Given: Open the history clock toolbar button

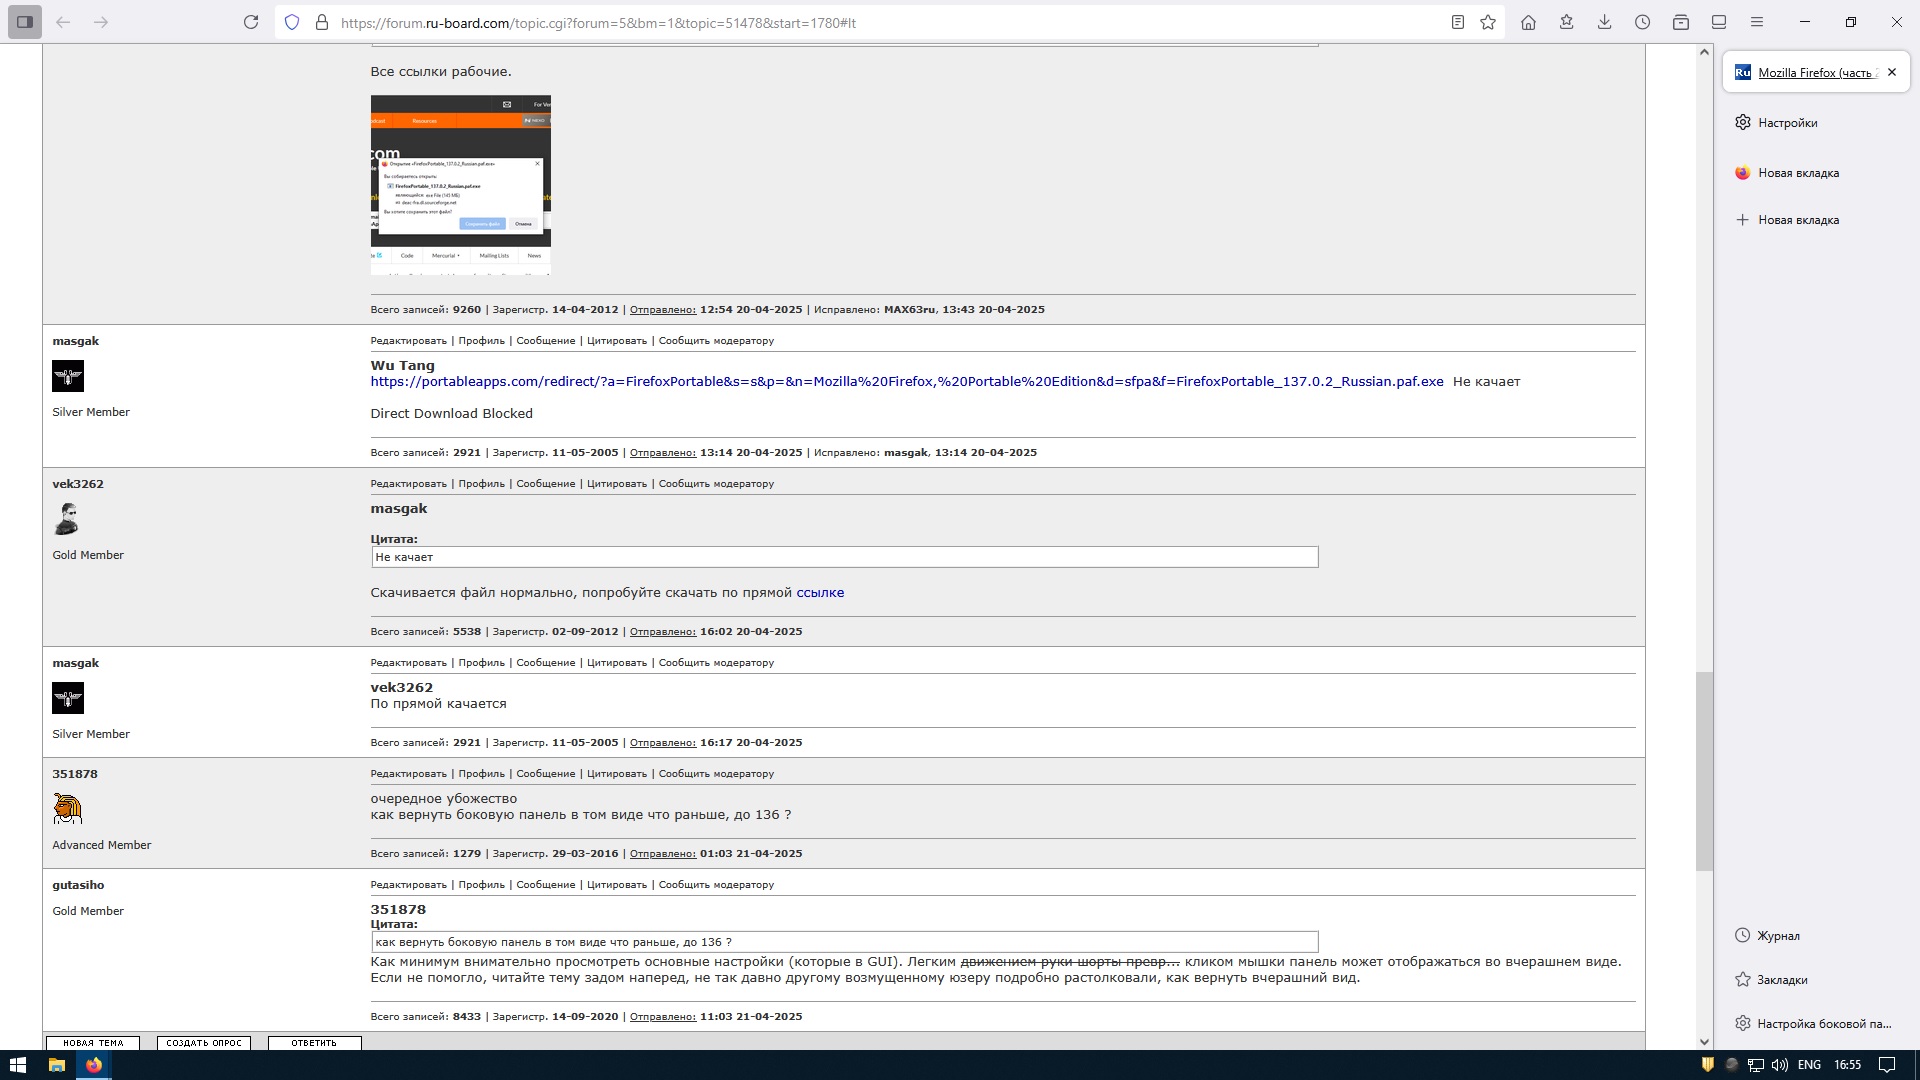Looking at the screenshot, I should [x=1642, y=22].
